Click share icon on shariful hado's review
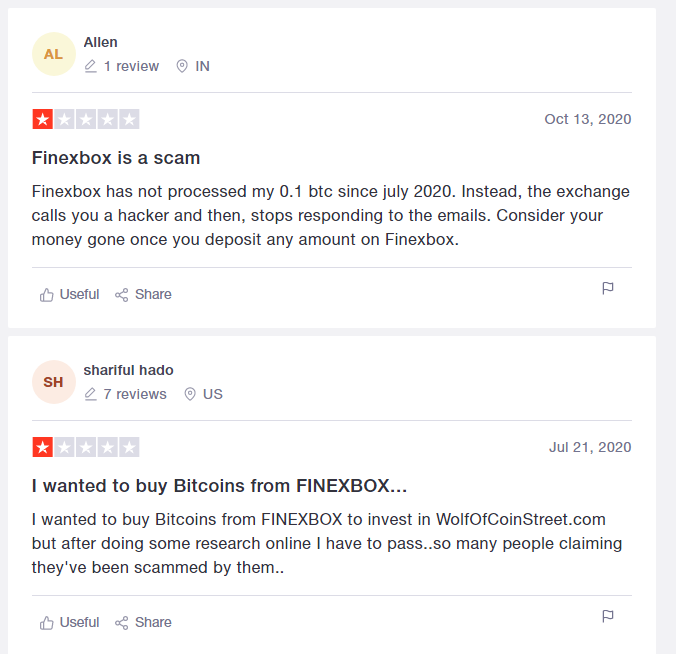 [122, 623]
